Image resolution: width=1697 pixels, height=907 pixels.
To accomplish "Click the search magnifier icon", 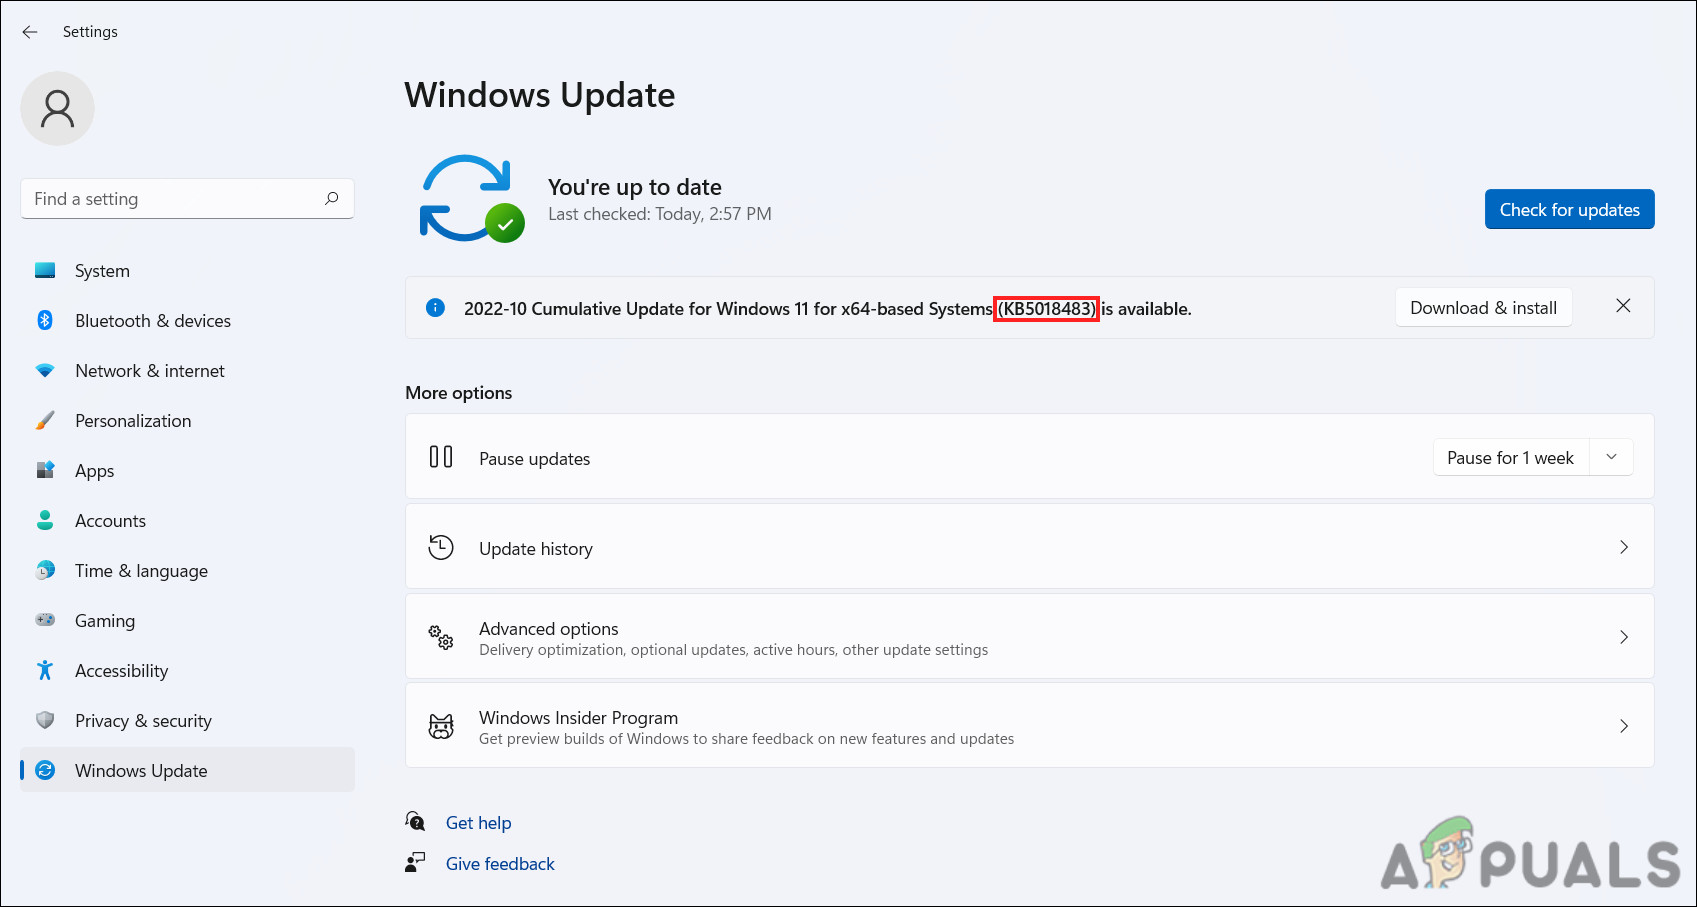I will (332, 198).
